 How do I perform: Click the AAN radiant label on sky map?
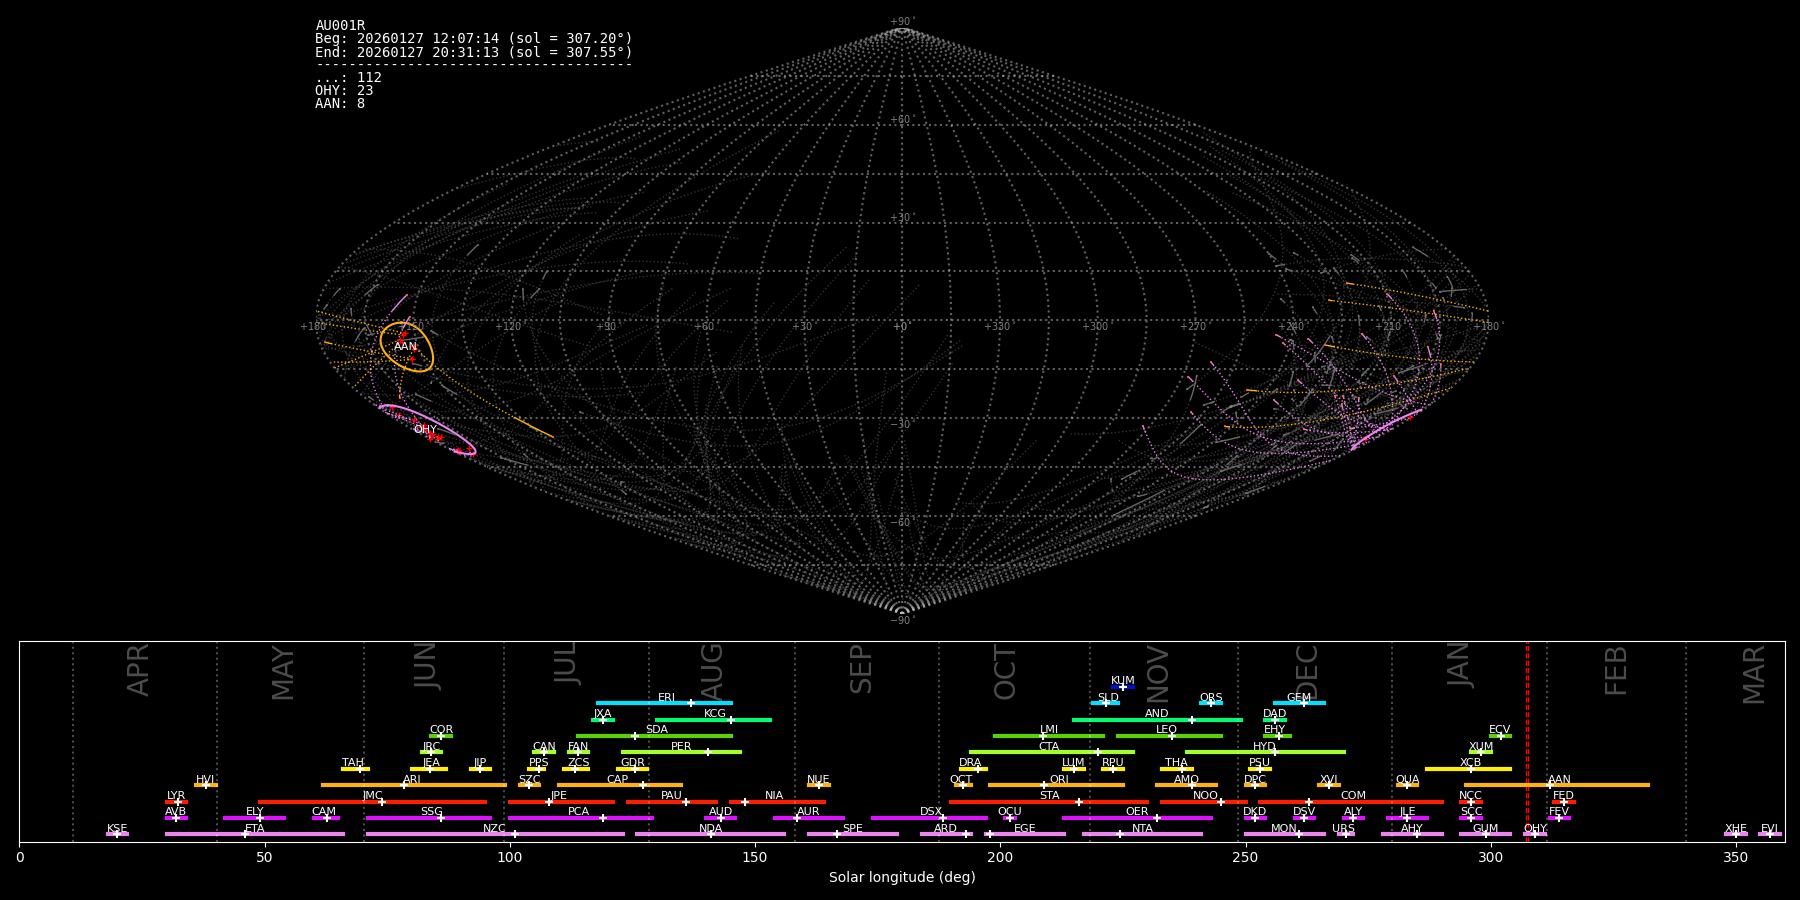[405, 347]
